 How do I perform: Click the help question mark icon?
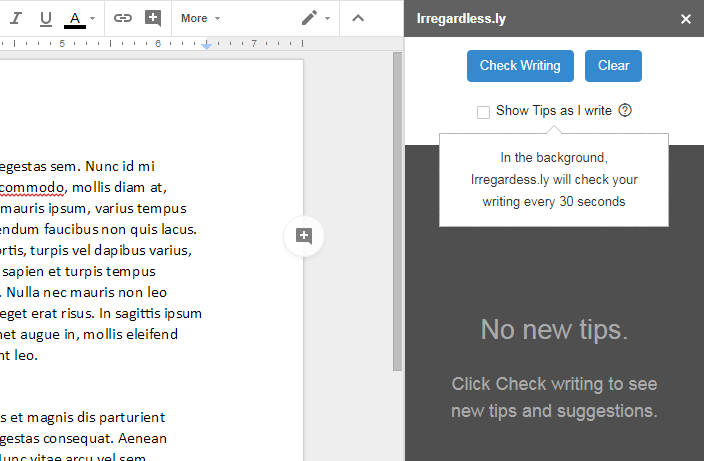pyautogui.click(x=625, y=110)
